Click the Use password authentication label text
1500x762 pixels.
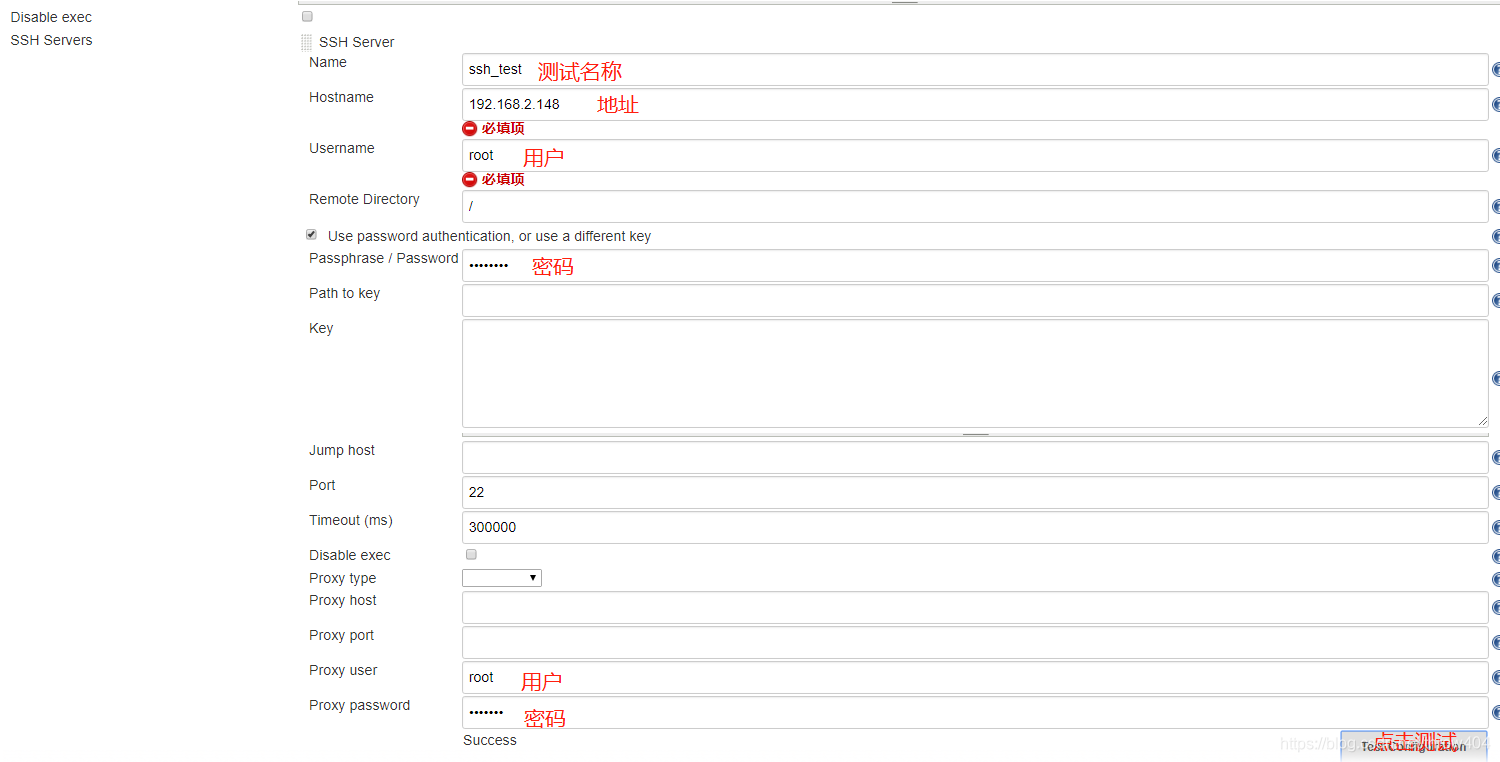tap(489, 236)
